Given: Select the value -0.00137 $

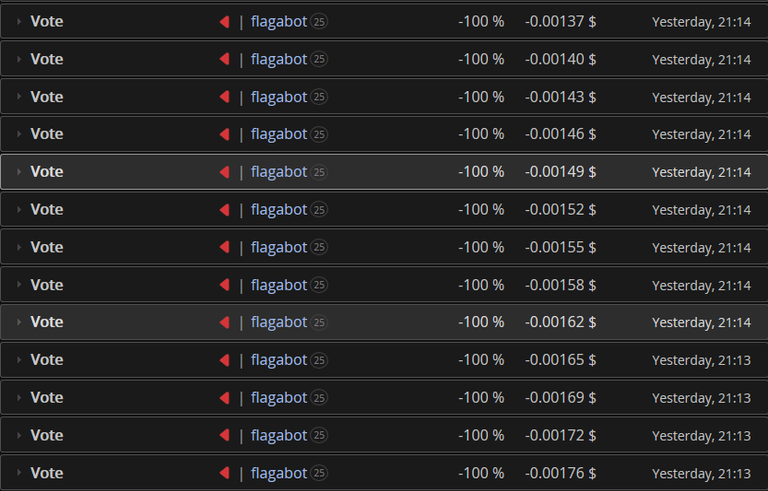Looking at the screenshot, I should coord(560,22).
